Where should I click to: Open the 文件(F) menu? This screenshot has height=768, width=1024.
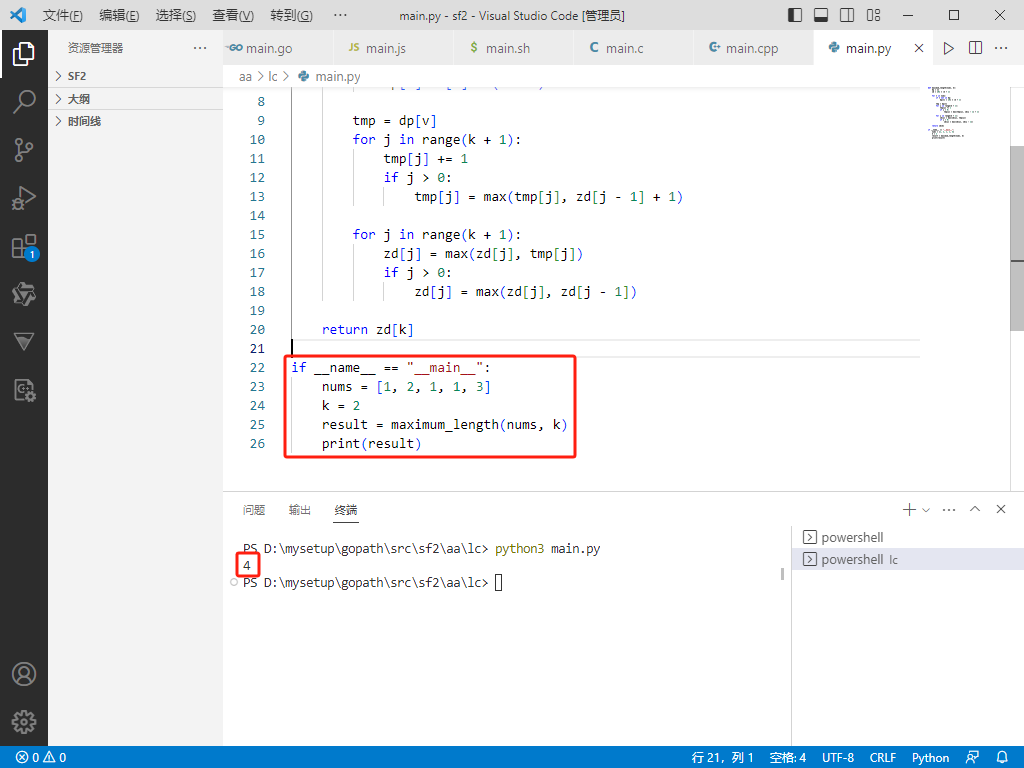[62, 15]
